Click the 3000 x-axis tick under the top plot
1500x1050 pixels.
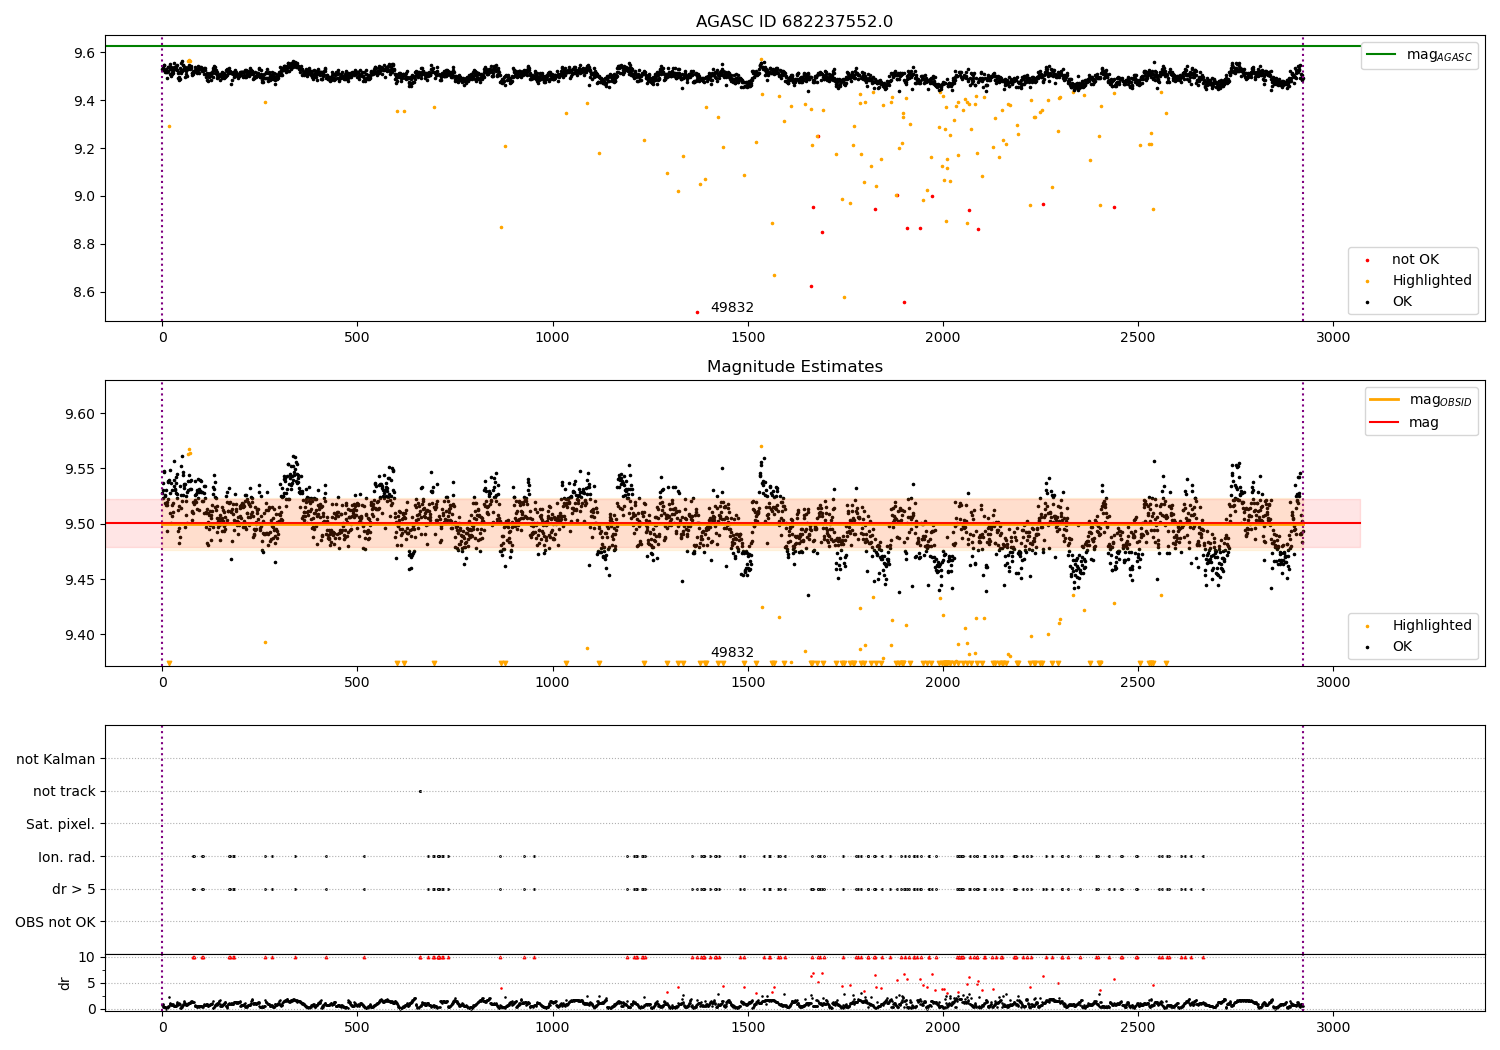1333,337
